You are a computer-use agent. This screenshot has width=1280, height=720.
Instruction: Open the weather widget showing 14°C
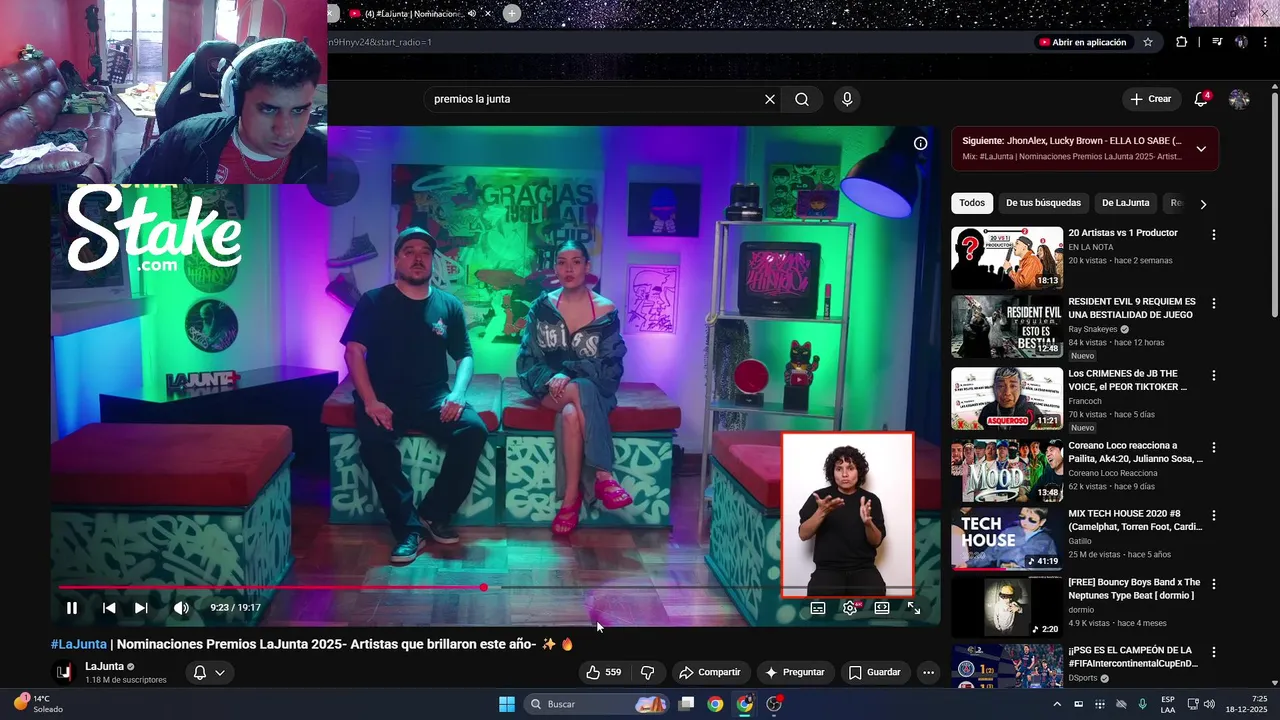[40, 704]
